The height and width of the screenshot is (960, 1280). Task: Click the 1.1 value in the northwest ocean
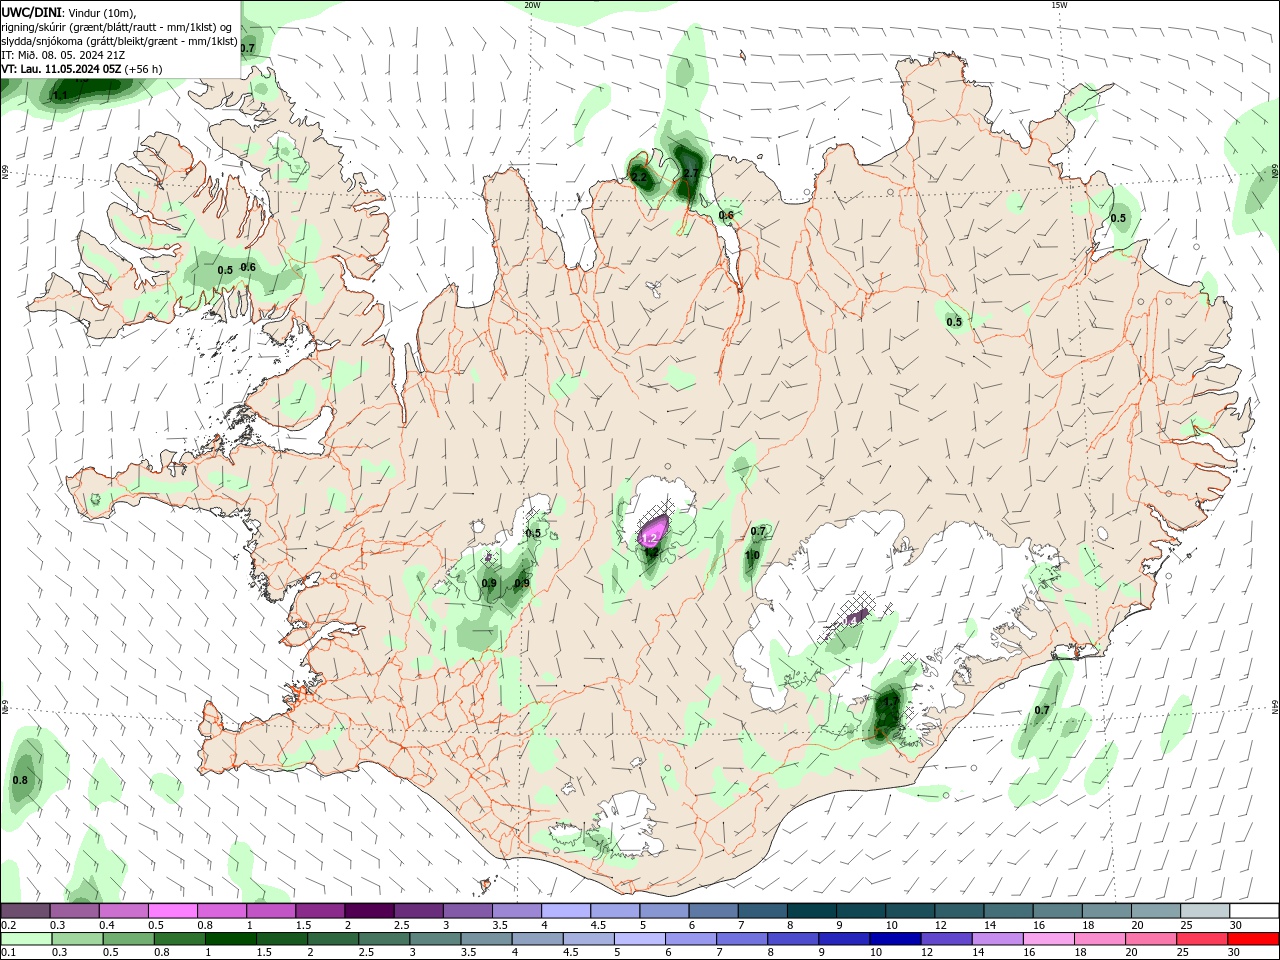[60, 95]
